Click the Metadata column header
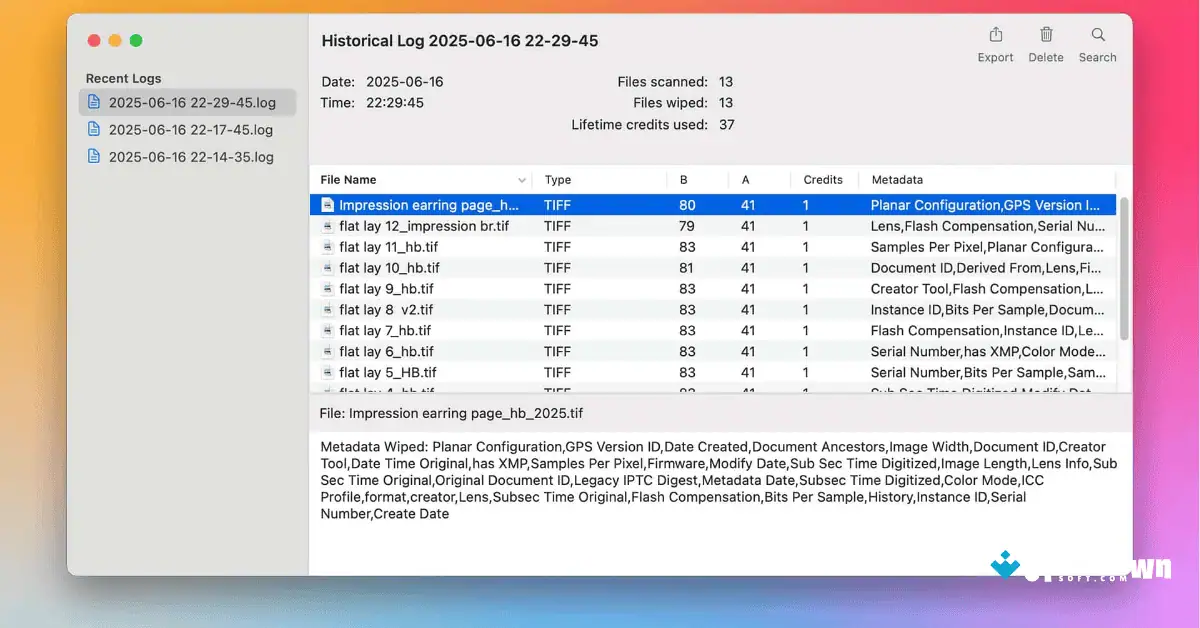 (896, 180)
